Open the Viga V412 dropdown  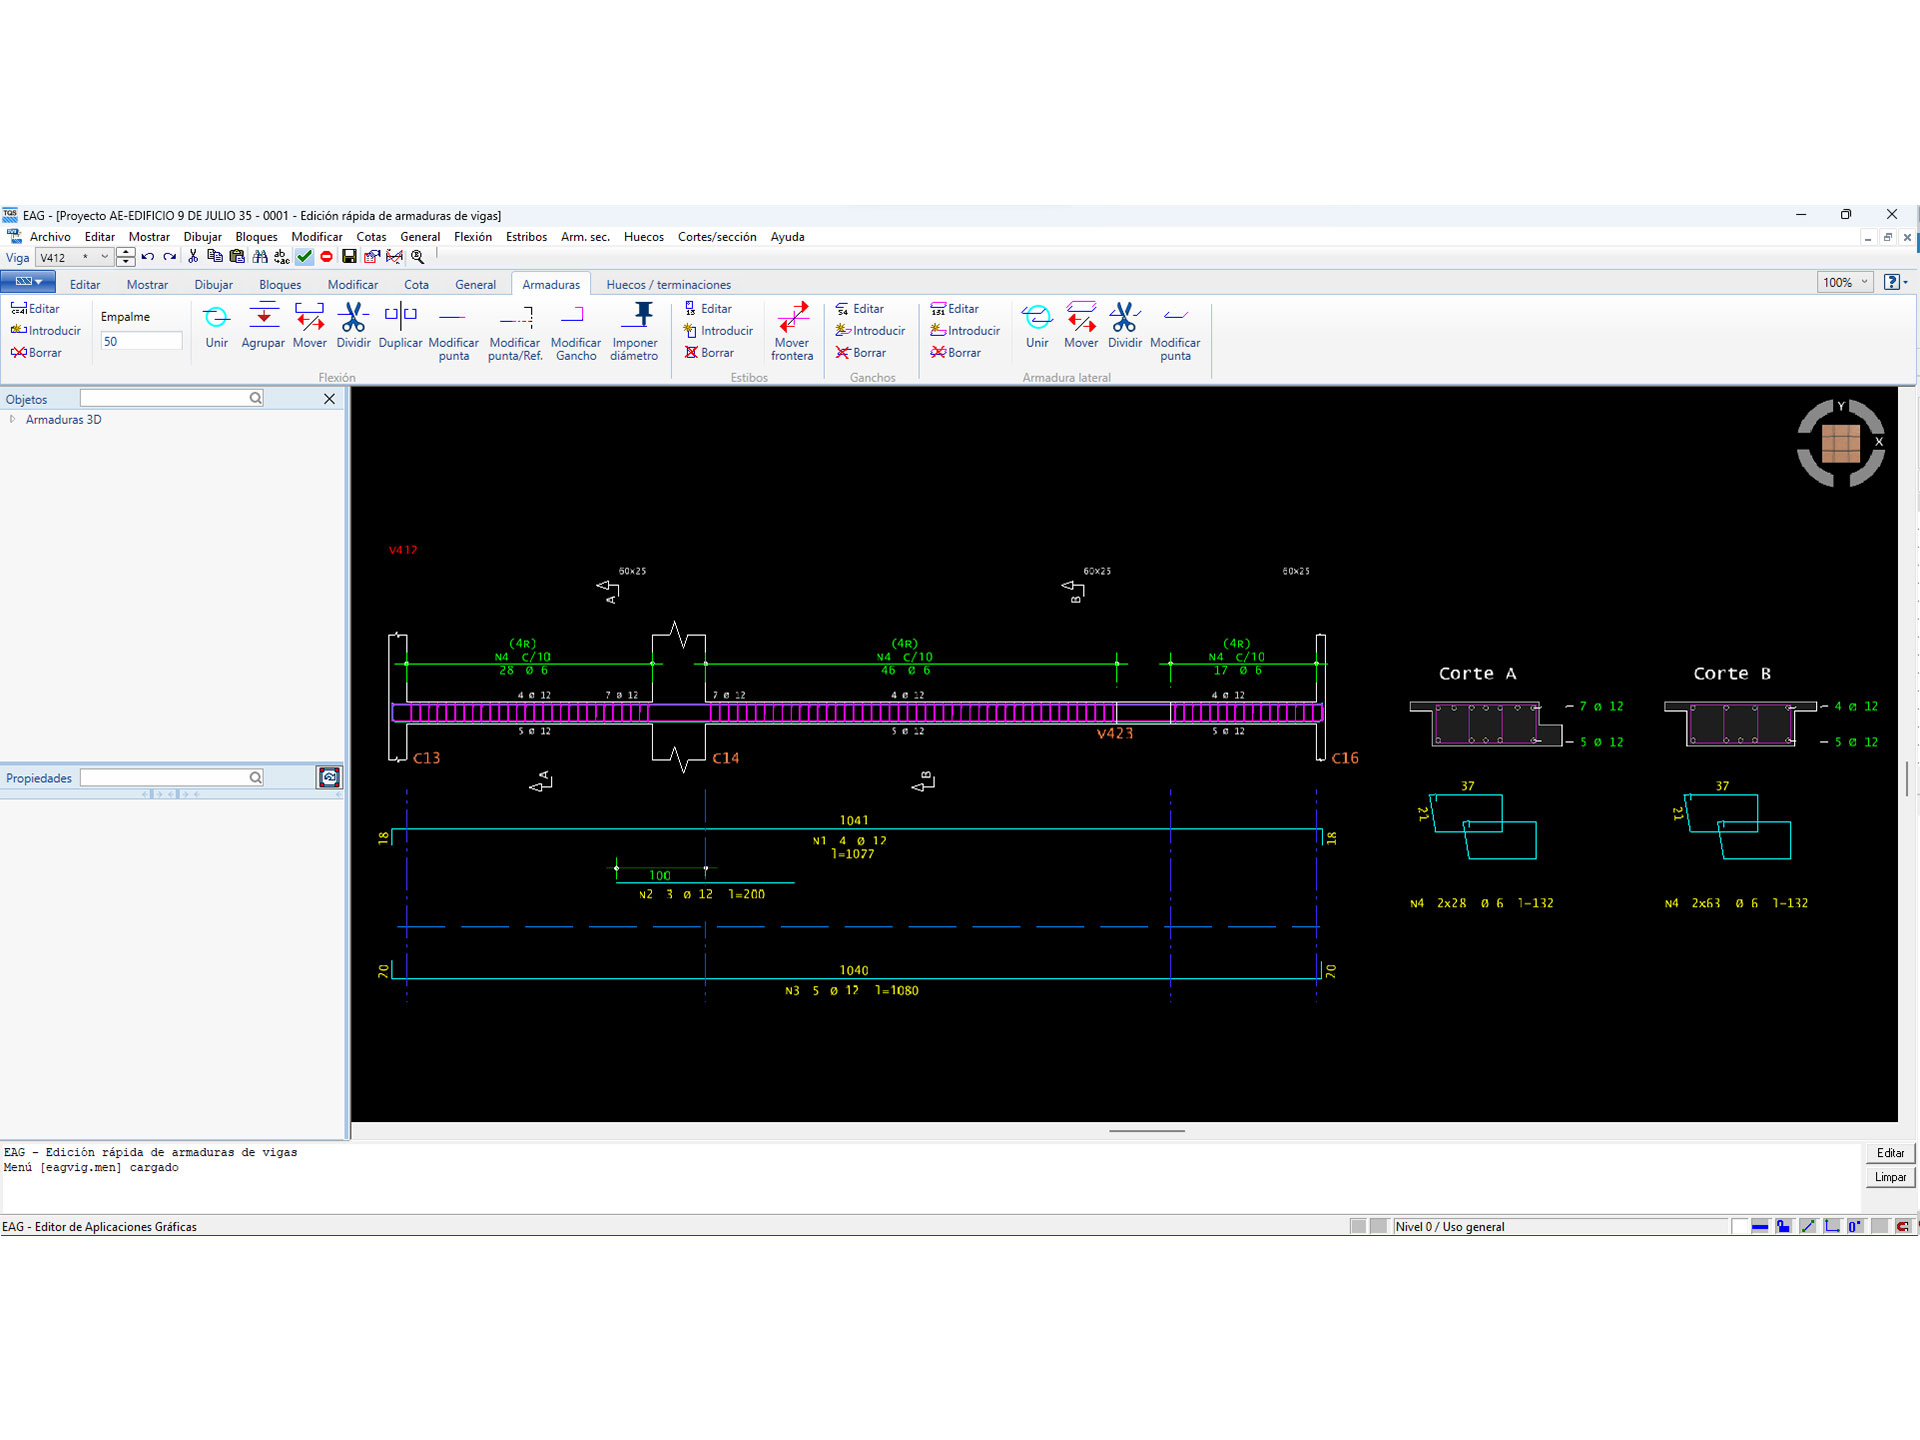click(x=104, y=257)
